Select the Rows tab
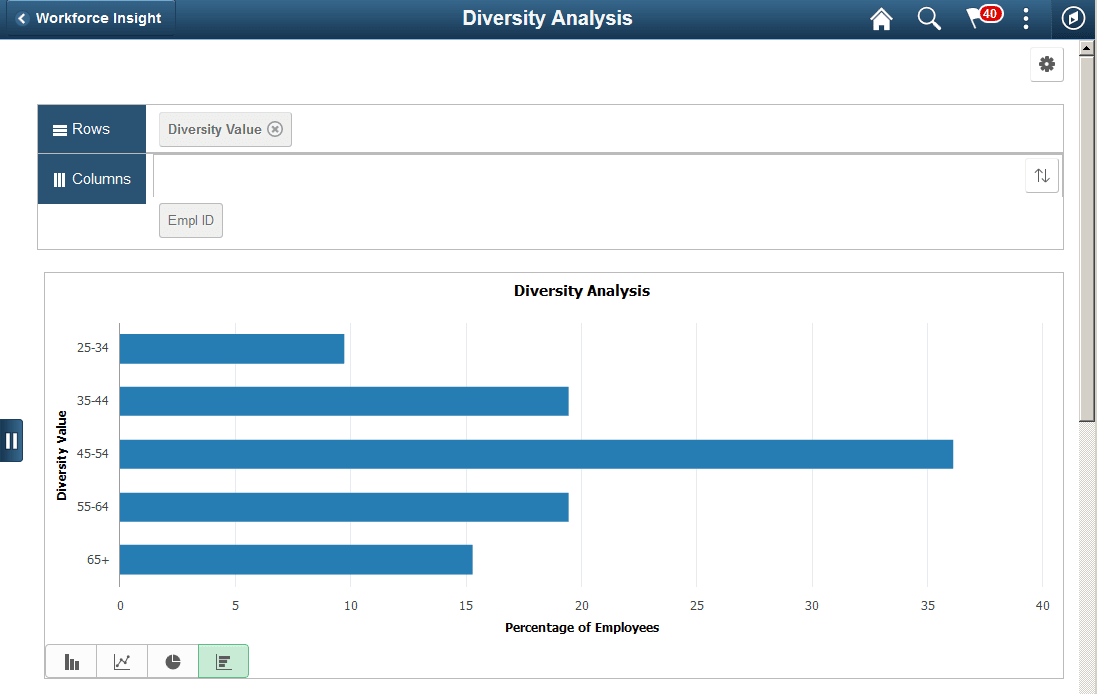Screen dimensions: 1097x694 click(91, 128)
